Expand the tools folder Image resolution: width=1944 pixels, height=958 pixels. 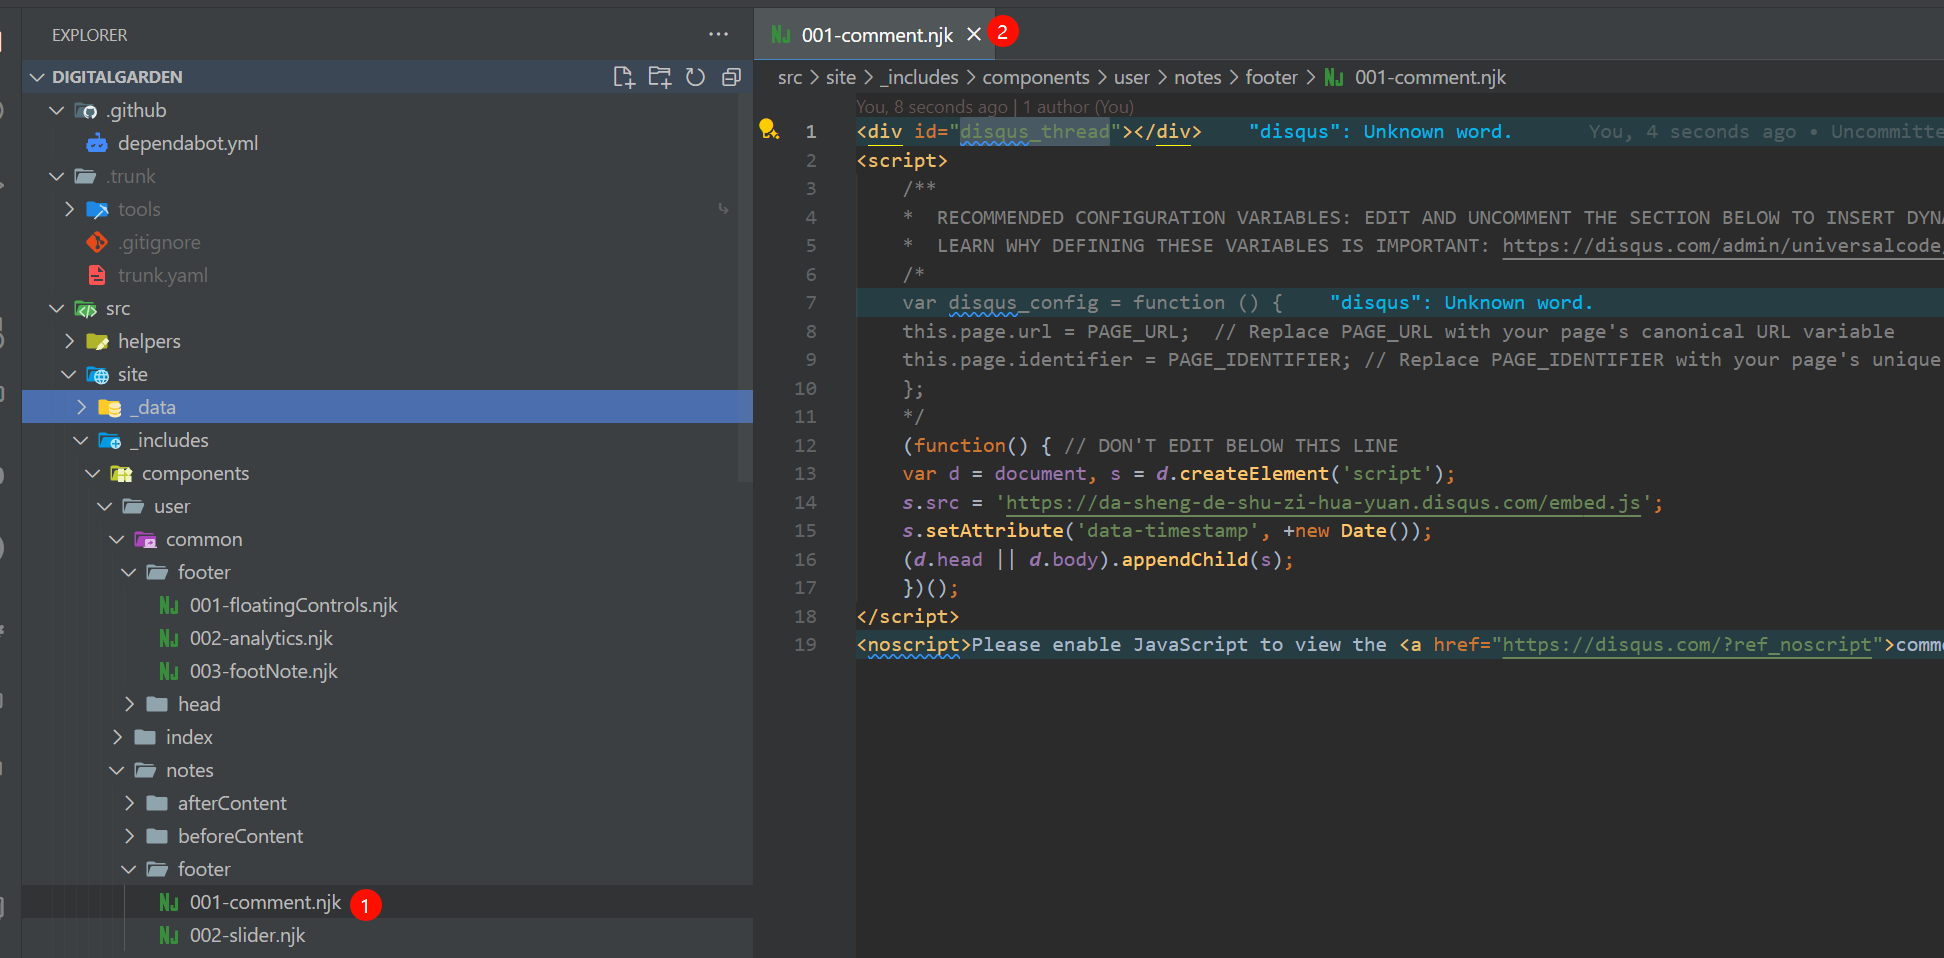69,209
